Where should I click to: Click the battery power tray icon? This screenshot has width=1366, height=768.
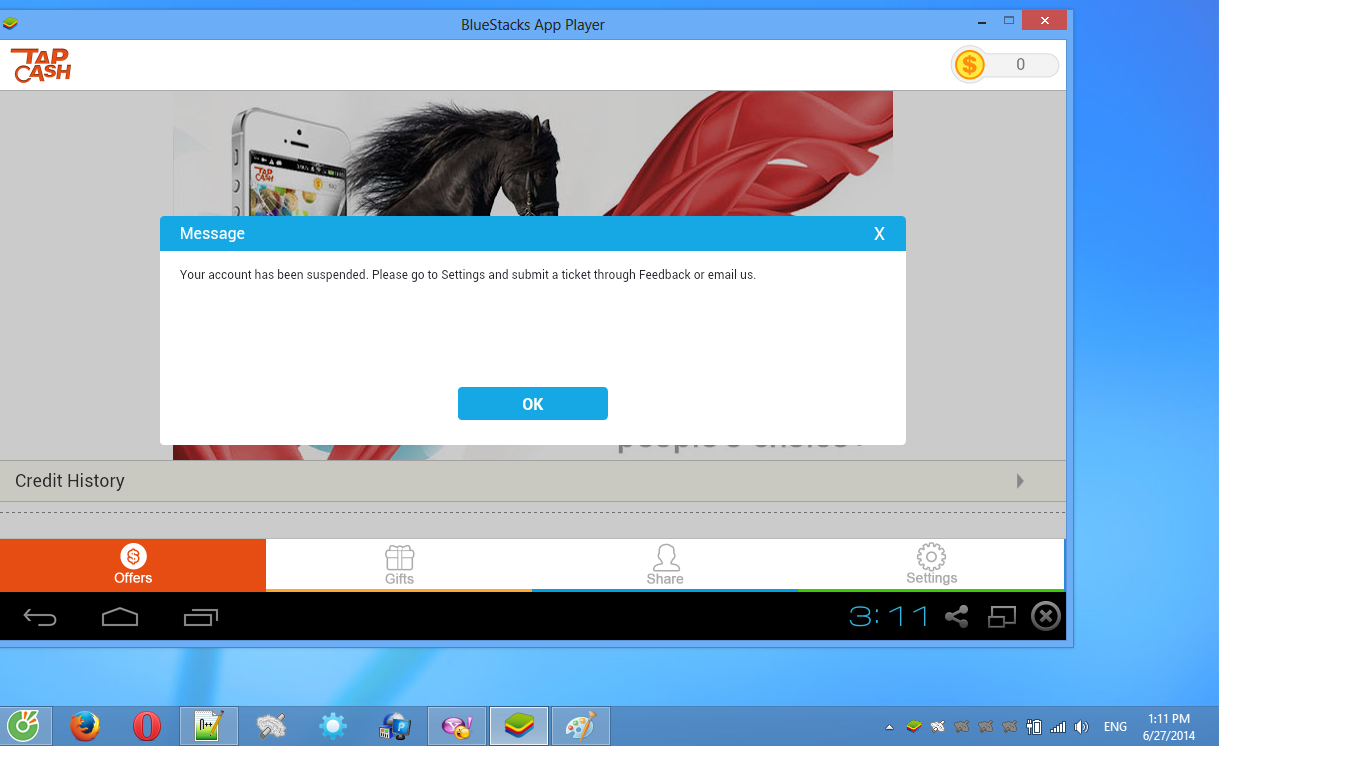pyautogui.click(x=1035, y=727)
